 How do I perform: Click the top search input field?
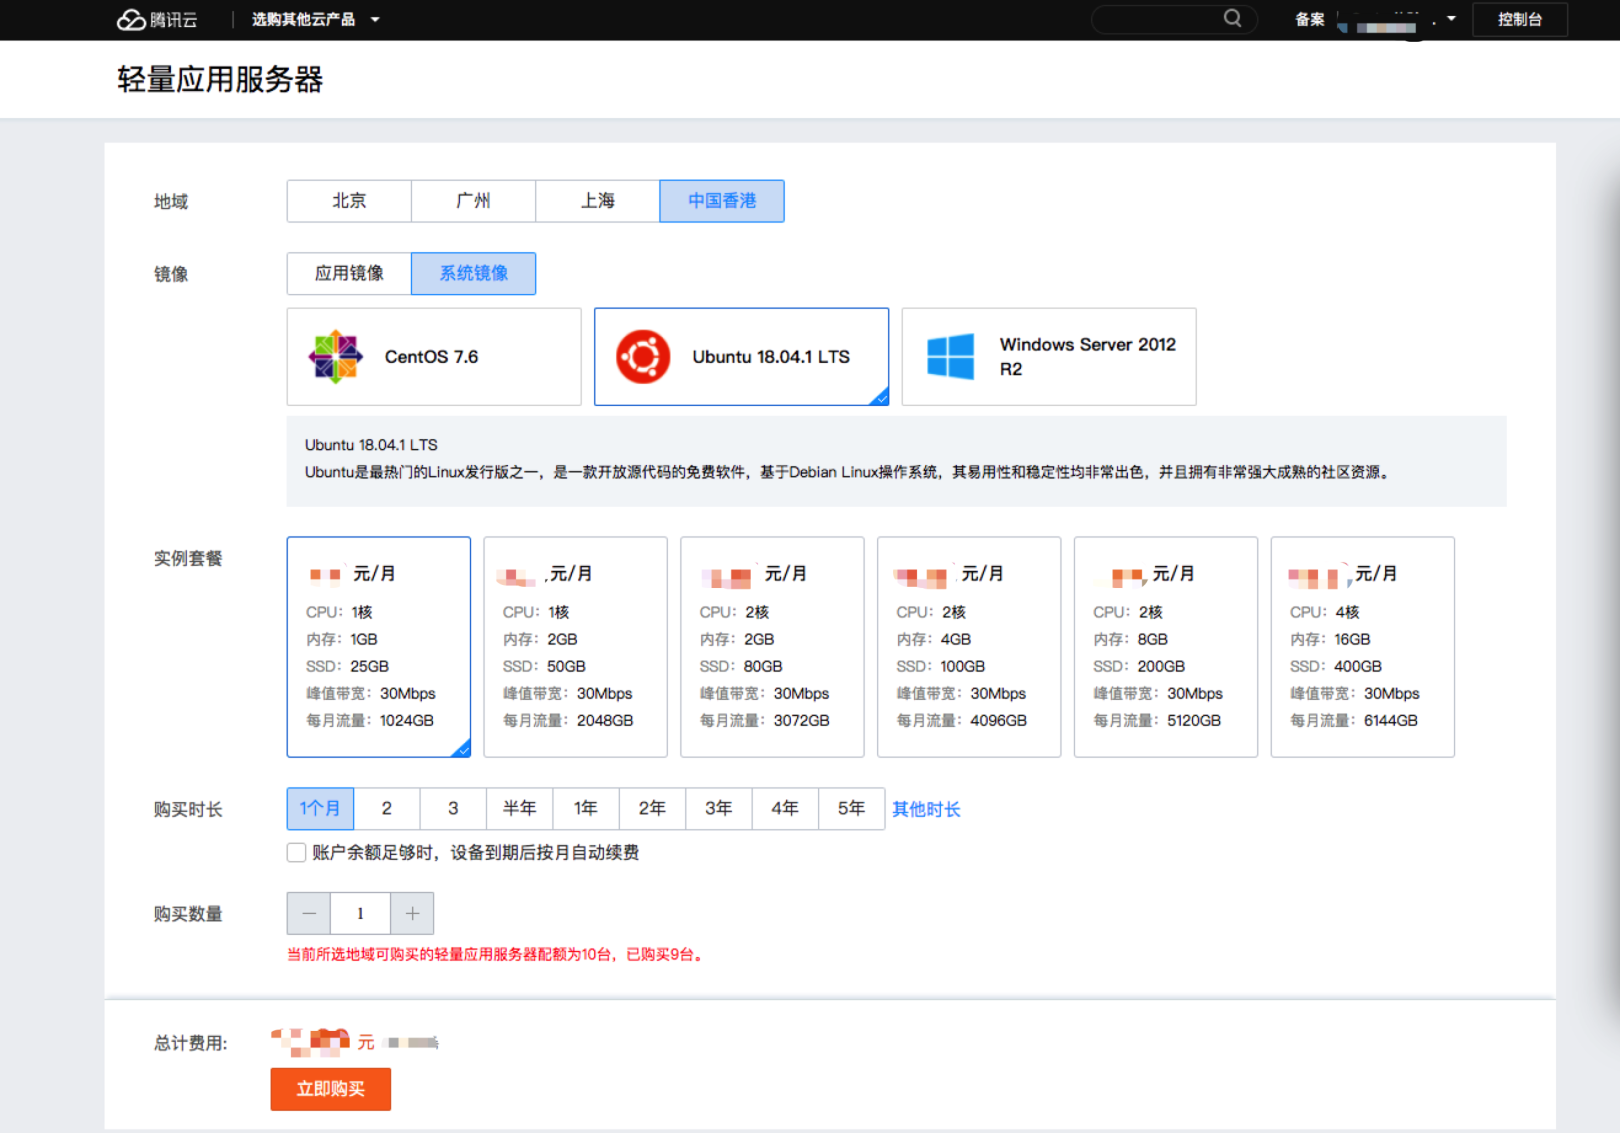(x=1172, y=19)
